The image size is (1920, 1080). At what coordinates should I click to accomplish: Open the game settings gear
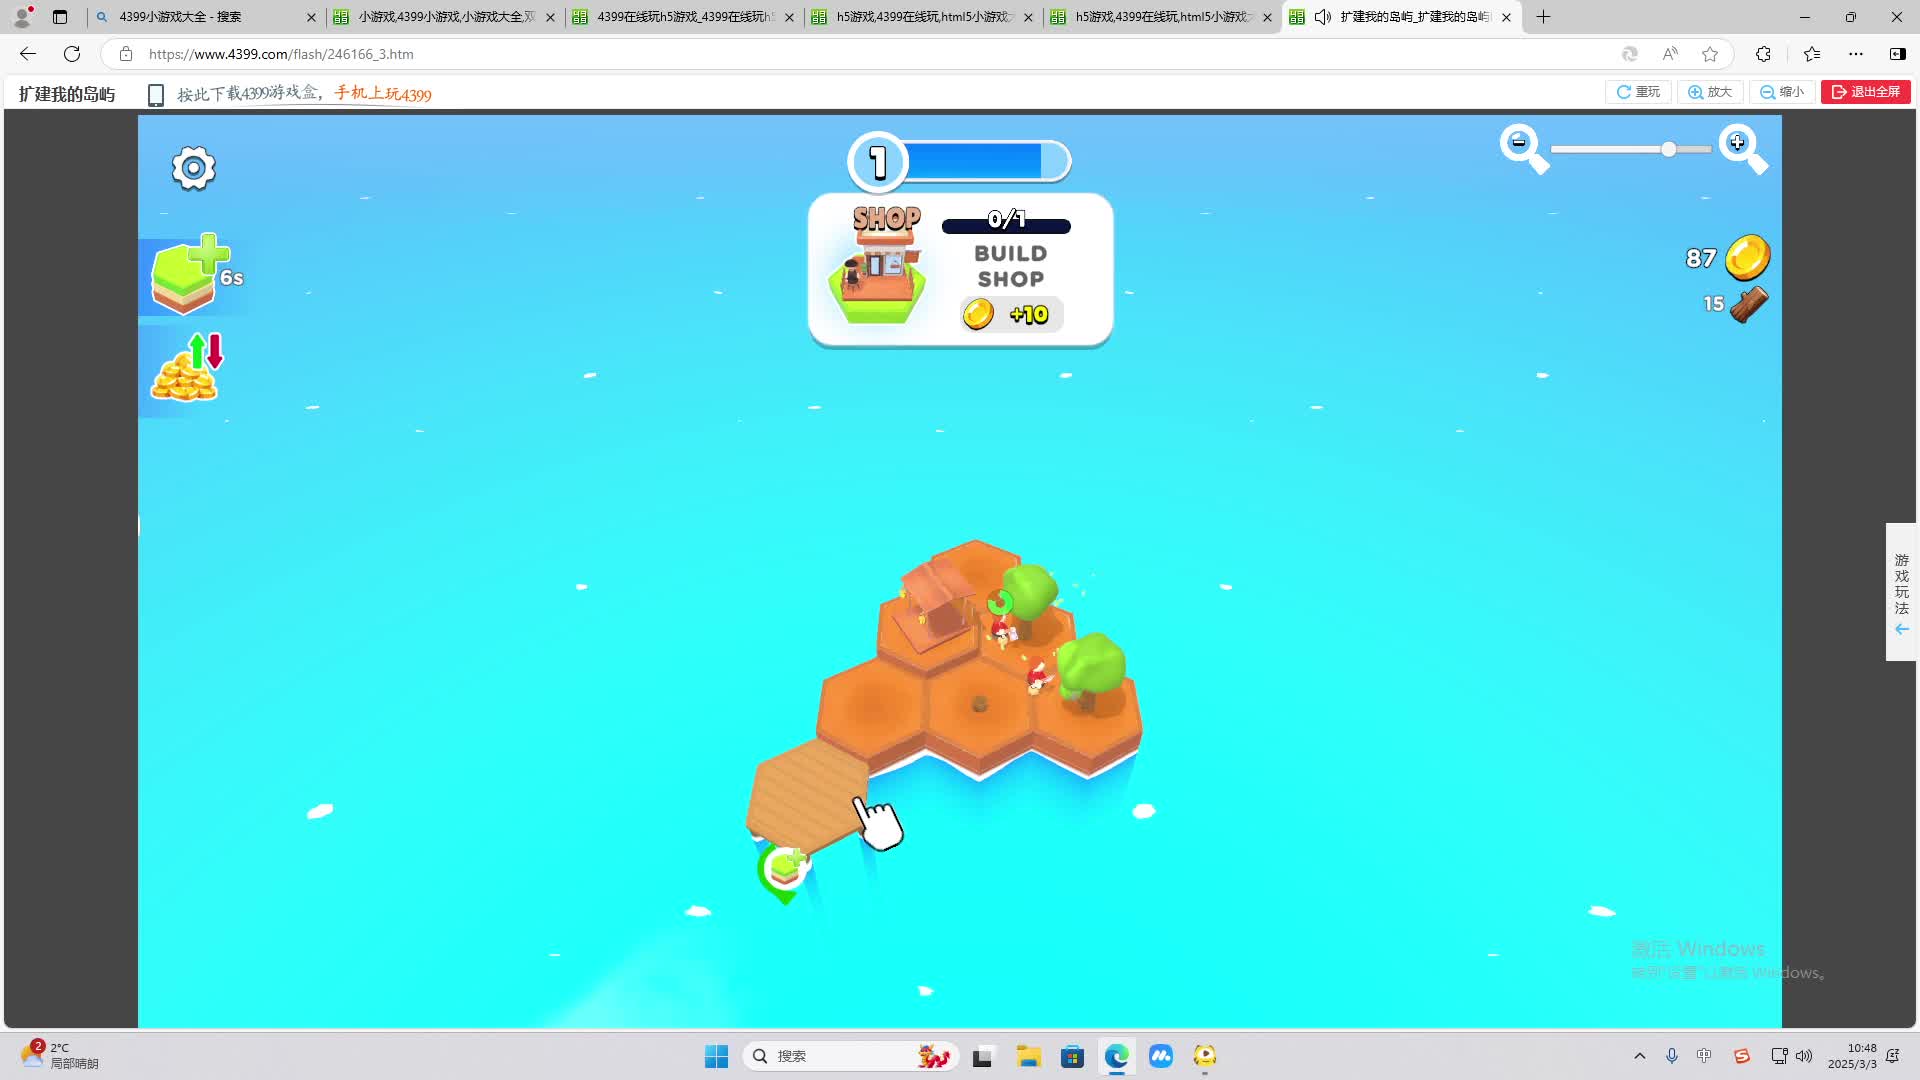193,168
